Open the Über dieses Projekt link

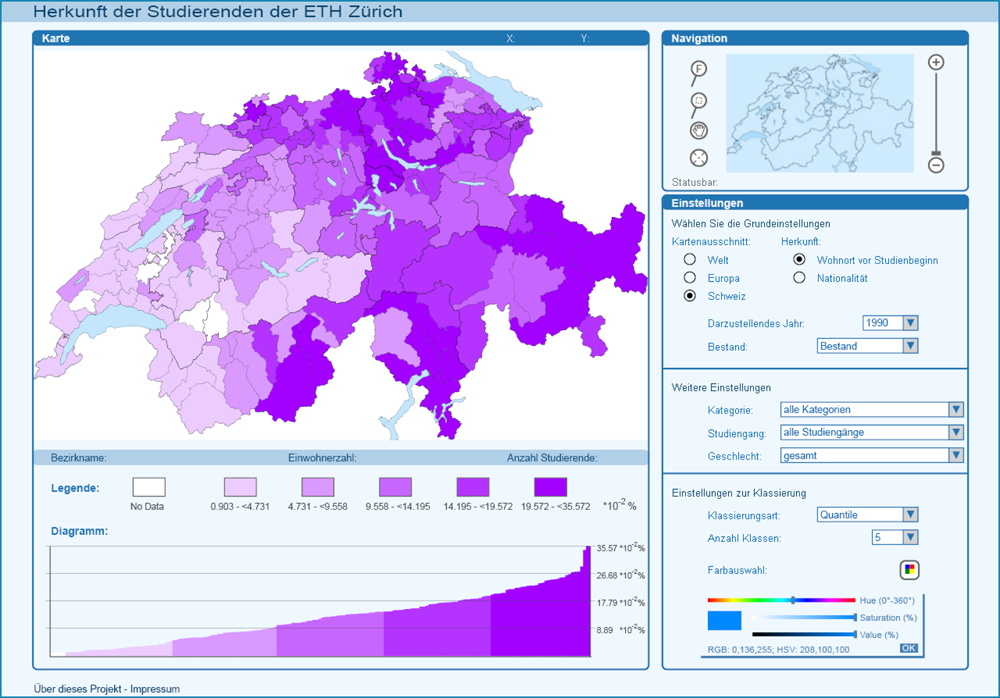78,689
